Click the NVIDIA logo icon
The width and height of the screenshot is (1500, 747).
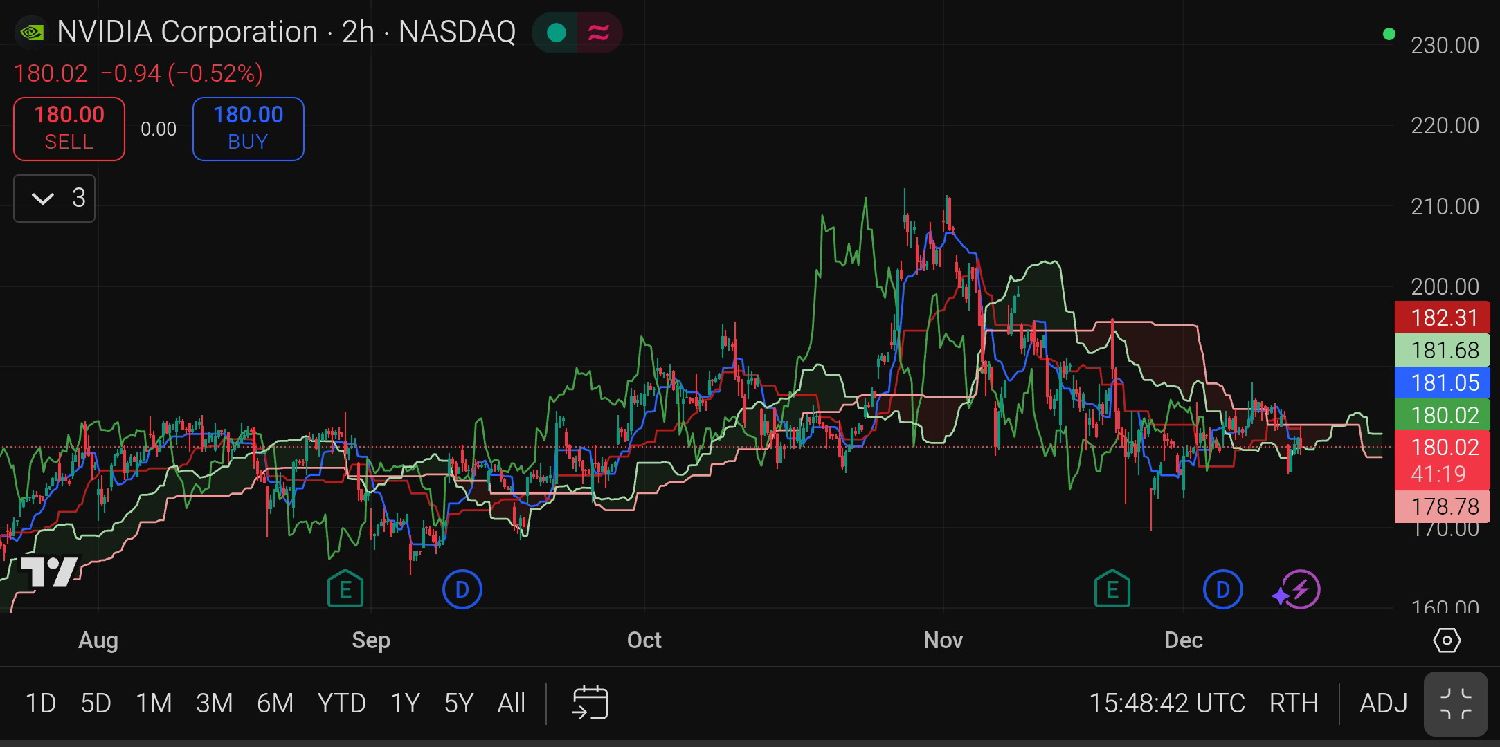[x=31, y=32]
